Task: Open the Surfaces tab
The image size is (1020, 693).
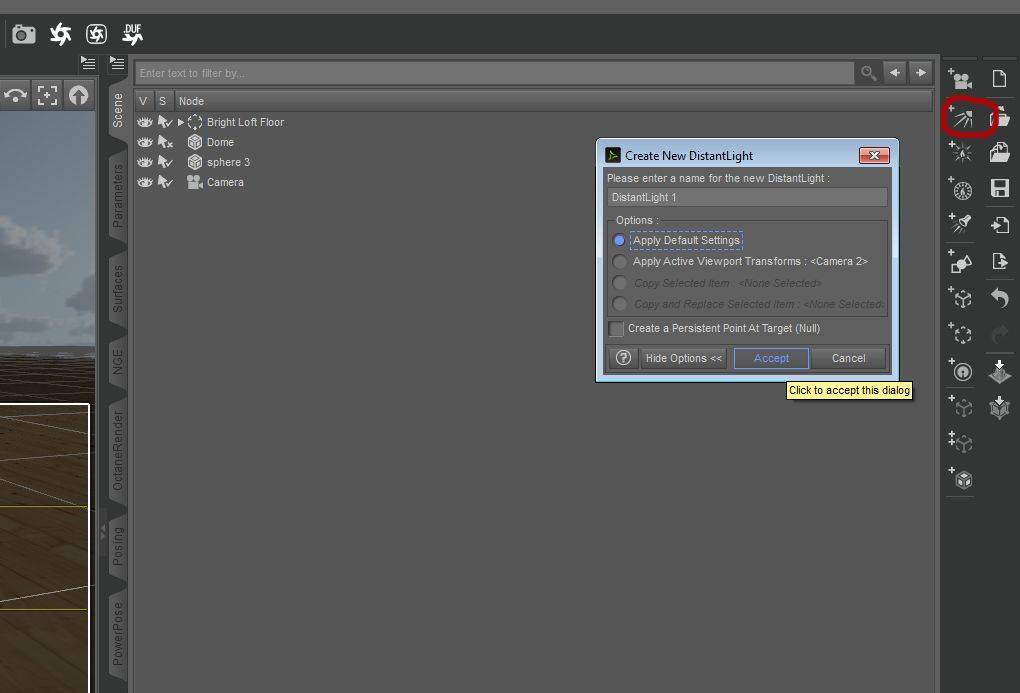Action: [x=118, y=288]
